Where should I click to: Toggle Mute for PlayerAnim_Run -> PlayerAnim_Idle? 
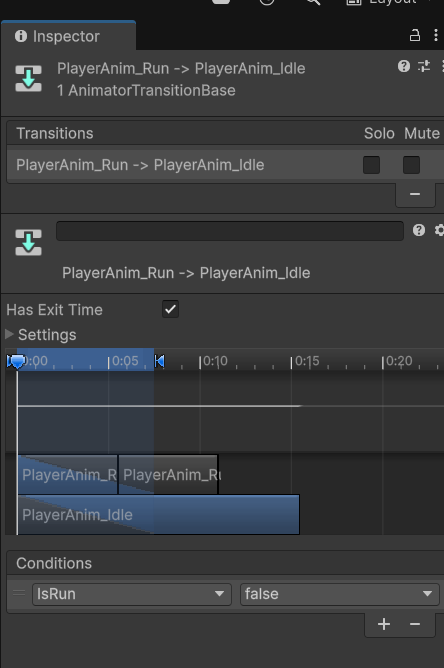(x=411, y=165)
